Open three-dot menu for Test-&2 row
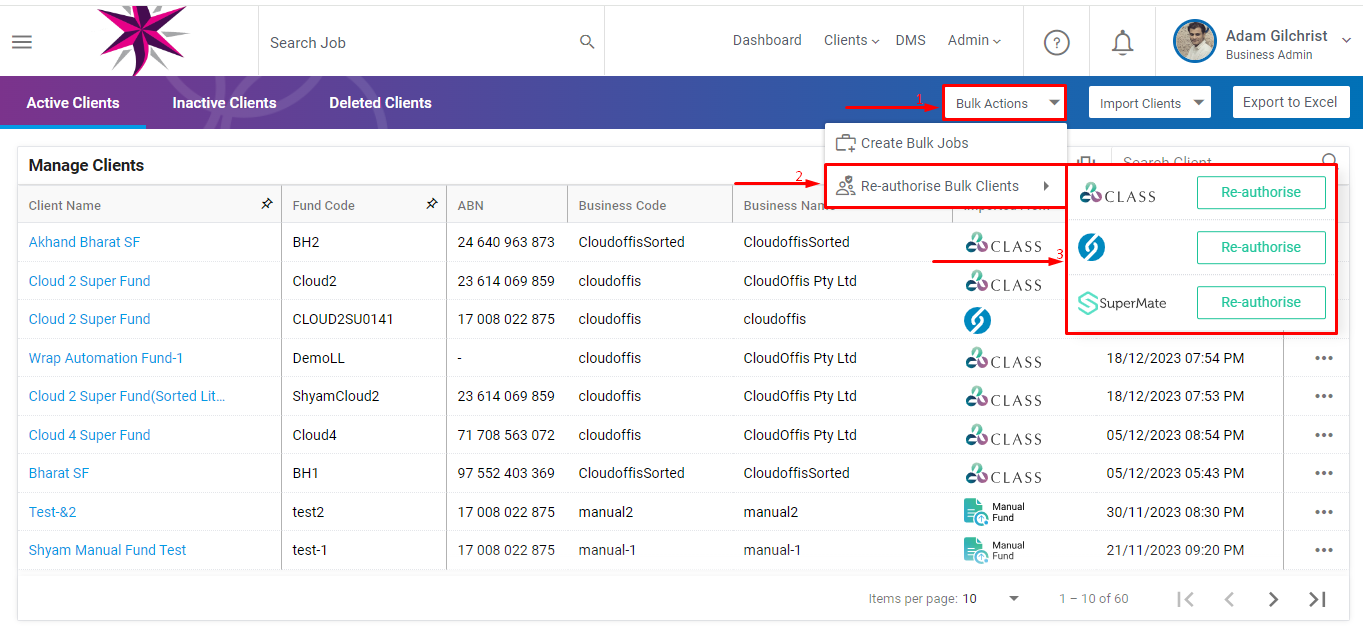Screen dimensions: 1363x633 pos(1324,512)
